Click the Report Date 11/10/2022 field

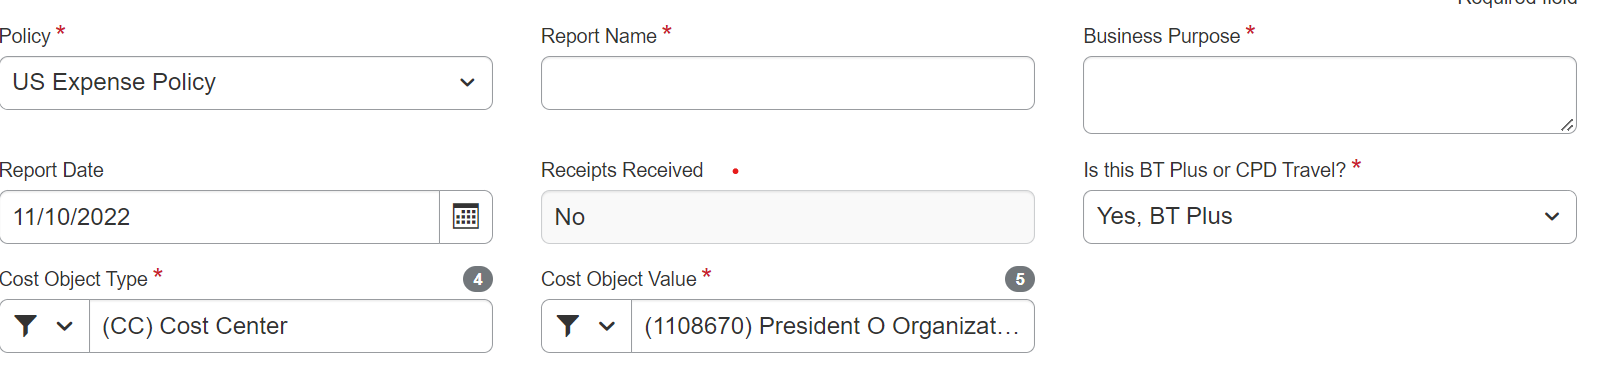(x=220, y=217)
